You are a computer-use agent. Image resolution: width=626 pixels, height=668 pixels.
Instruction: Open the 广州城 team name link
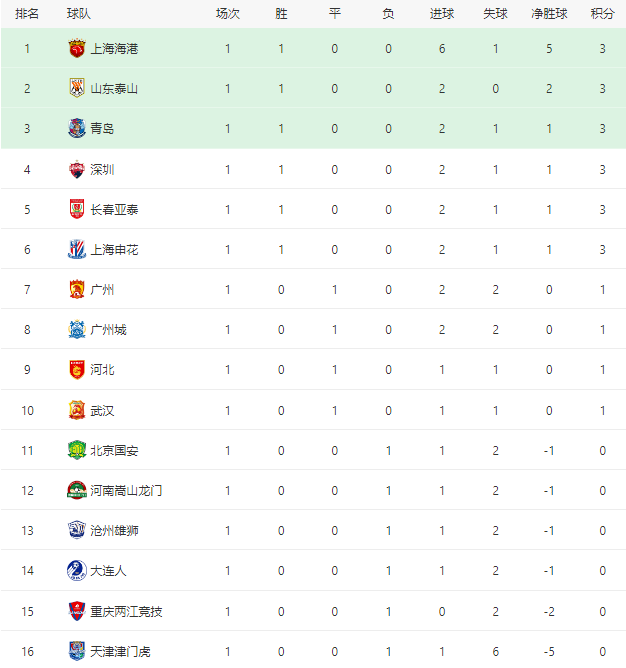coord(108,330)
